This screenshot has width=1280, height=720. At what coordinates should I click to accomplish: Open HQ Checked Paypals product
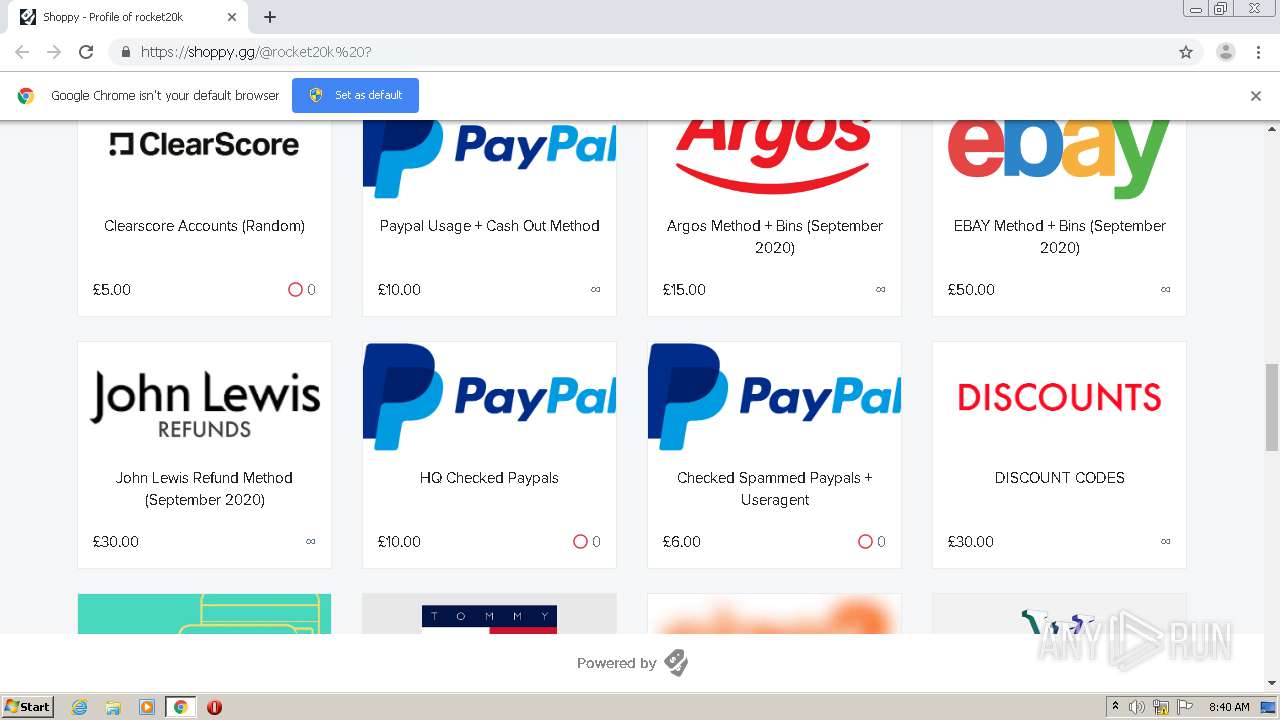click(x=489, y=478)
